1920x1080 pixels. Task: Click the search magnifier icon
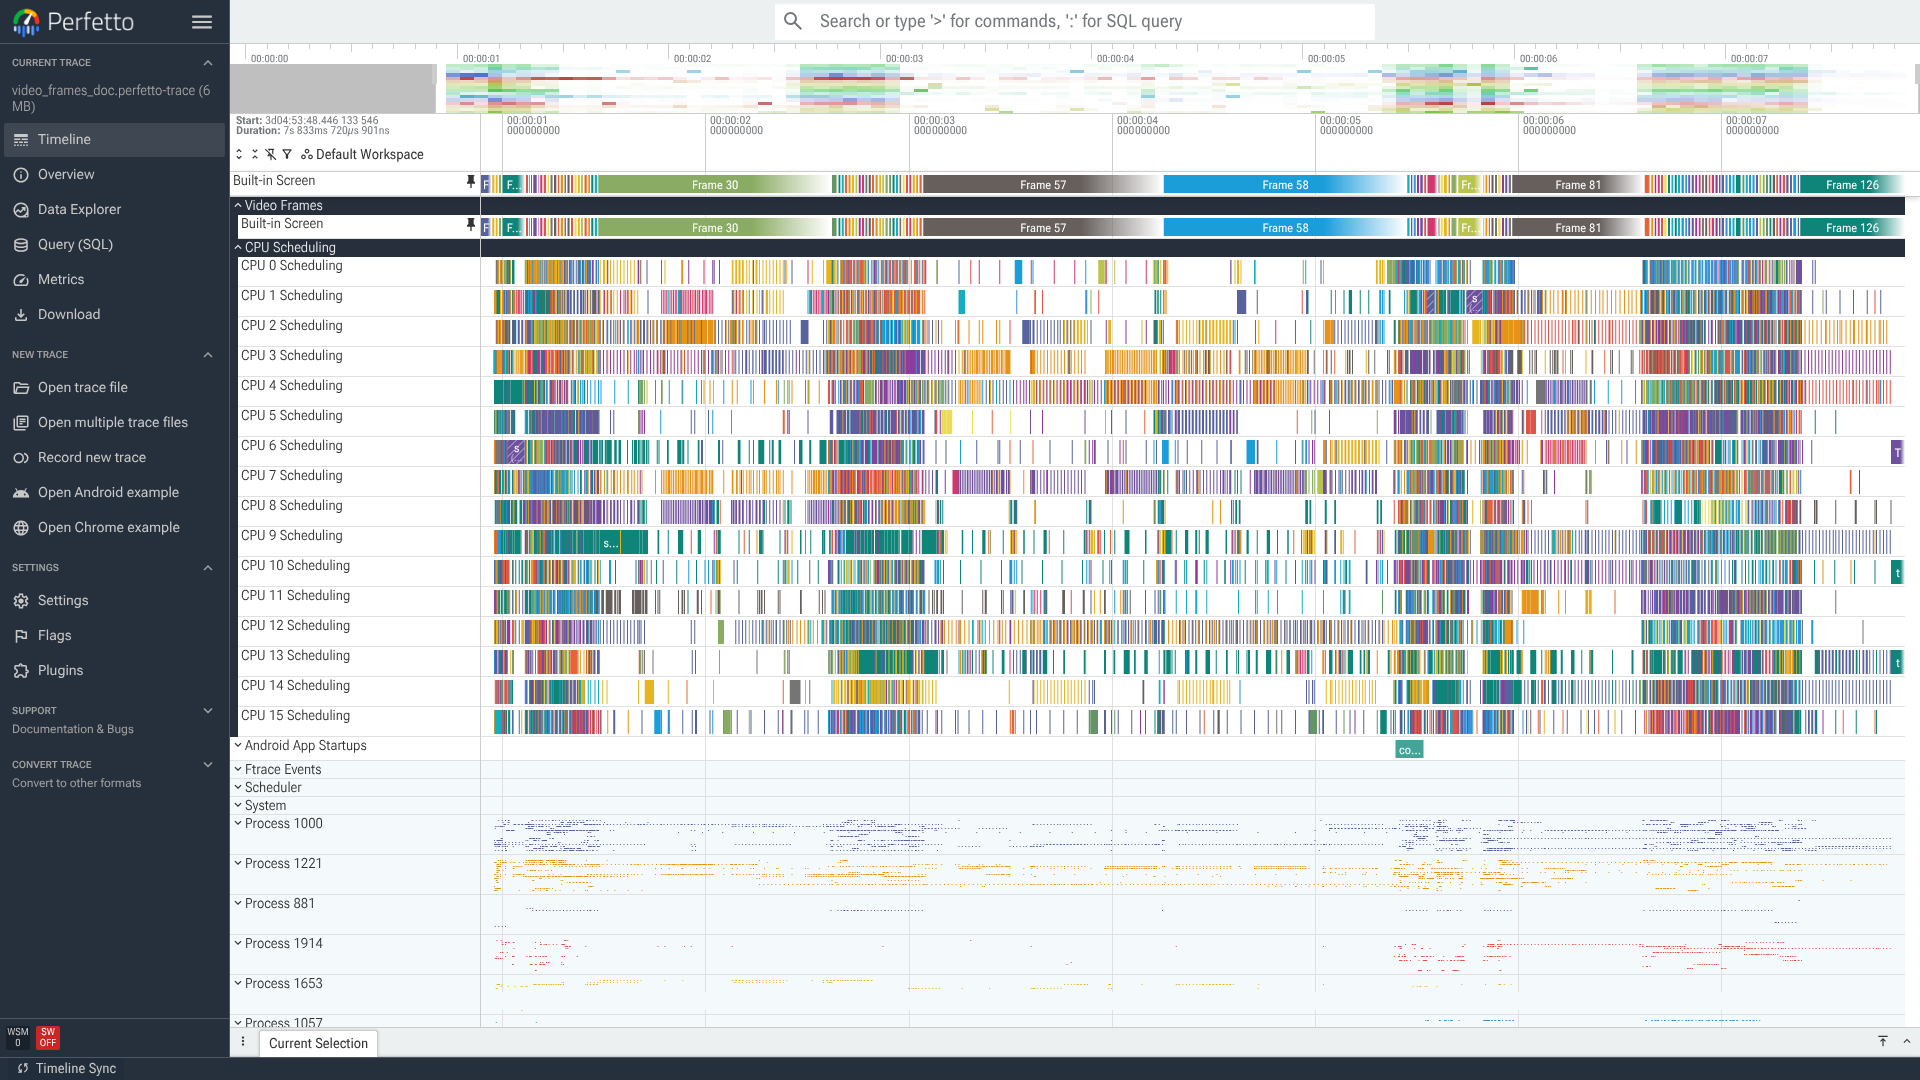click(x=793, y=21)
